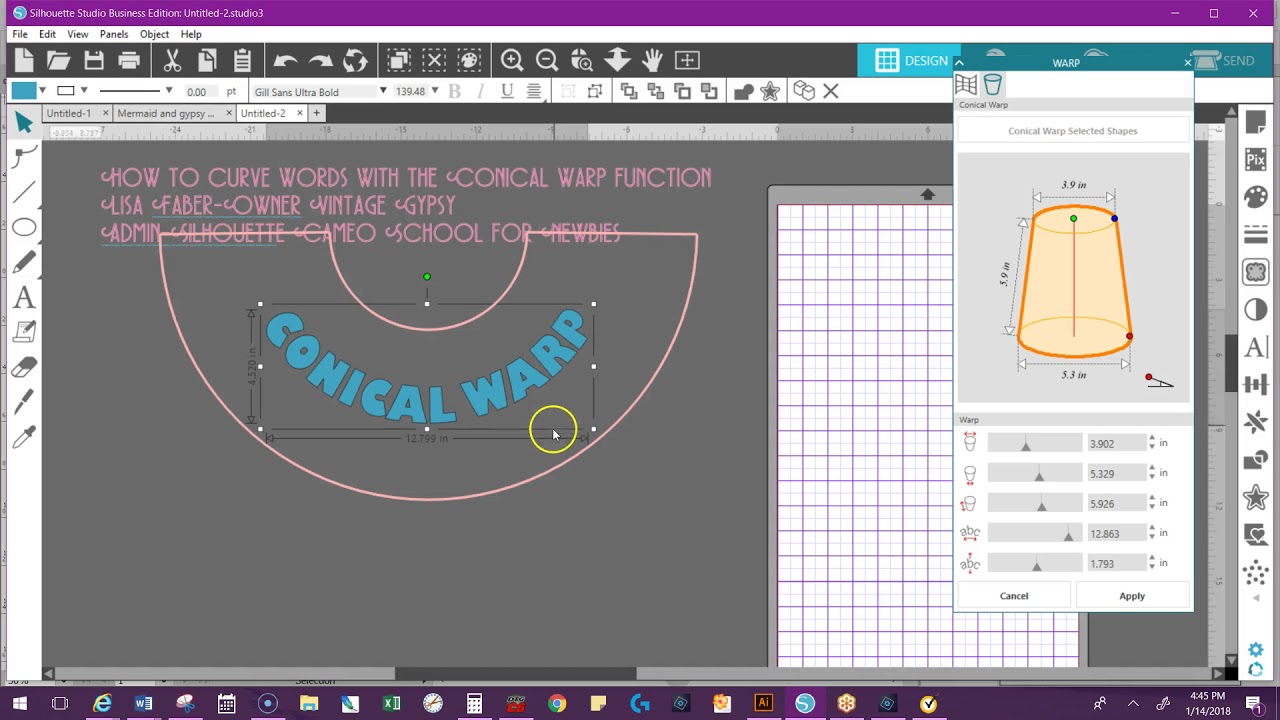Viewport: 1280px width, 720px height.
Task: Expand the line style dropdown
Action: [x=169, y=91]
